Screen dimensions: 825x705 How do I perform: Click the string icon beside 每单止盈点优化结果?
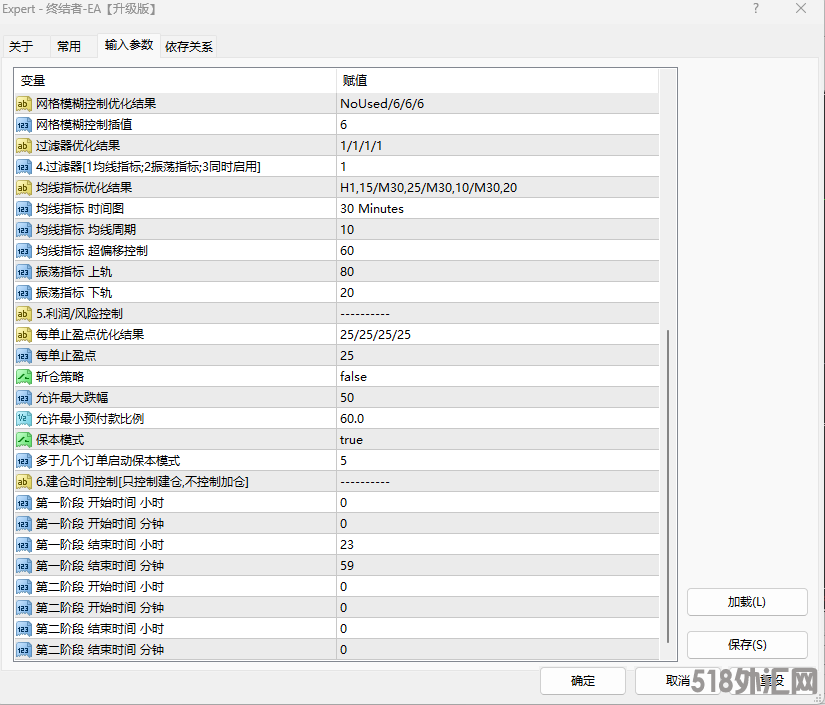24,335
